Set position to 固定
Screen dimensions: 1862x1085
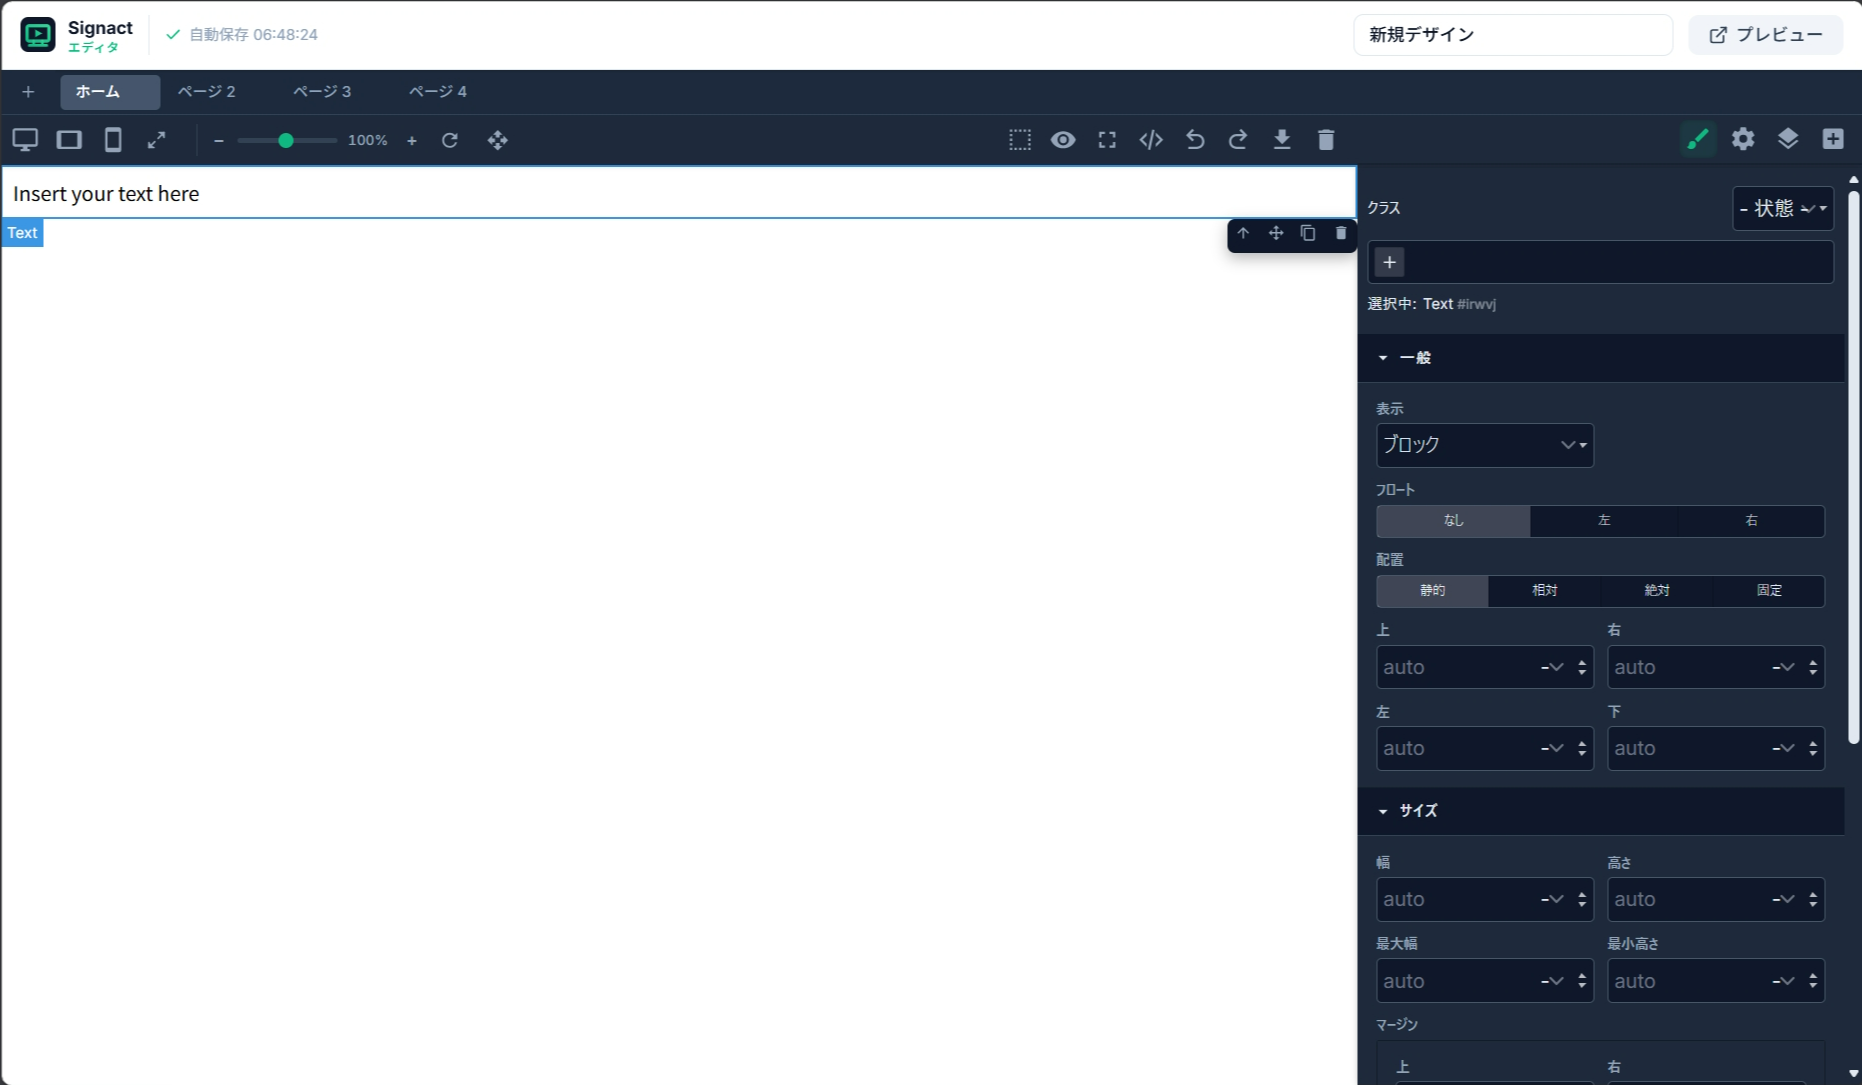point(1769,591)
